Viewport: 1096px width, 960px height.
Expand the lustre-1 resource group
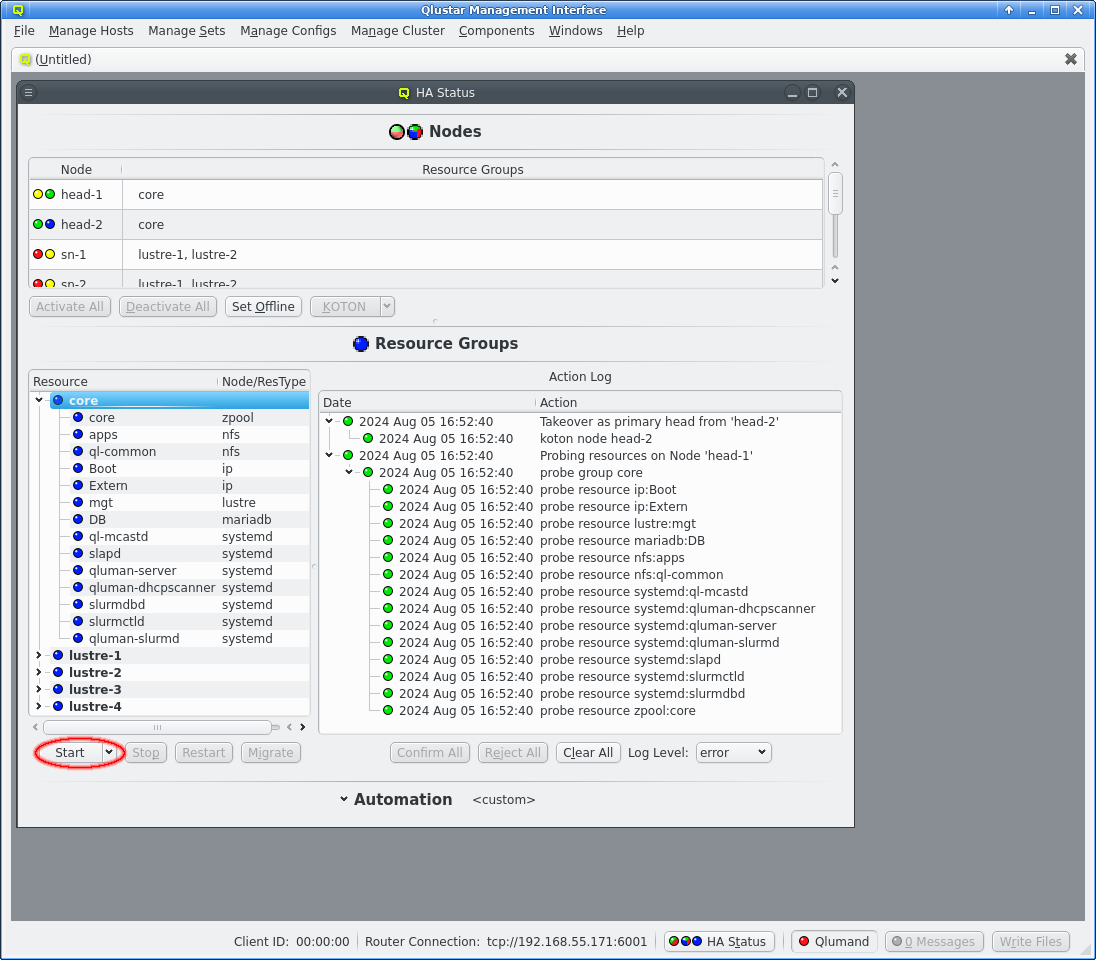(39, 655)
